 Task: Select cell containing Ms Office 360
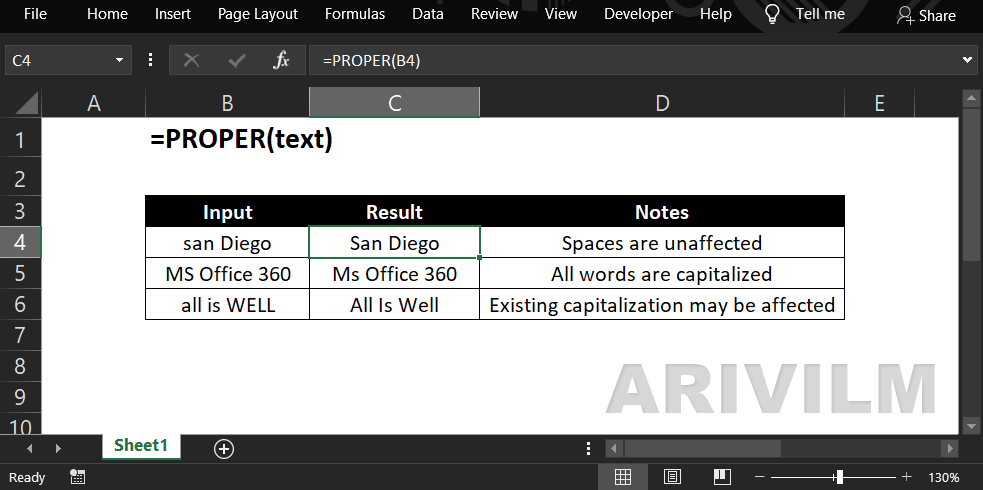pos(395,274)
